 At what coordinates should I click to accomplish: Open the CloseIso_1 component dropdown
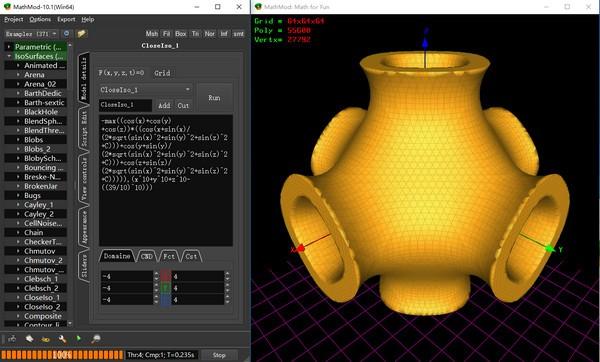[x=146, y=90]
